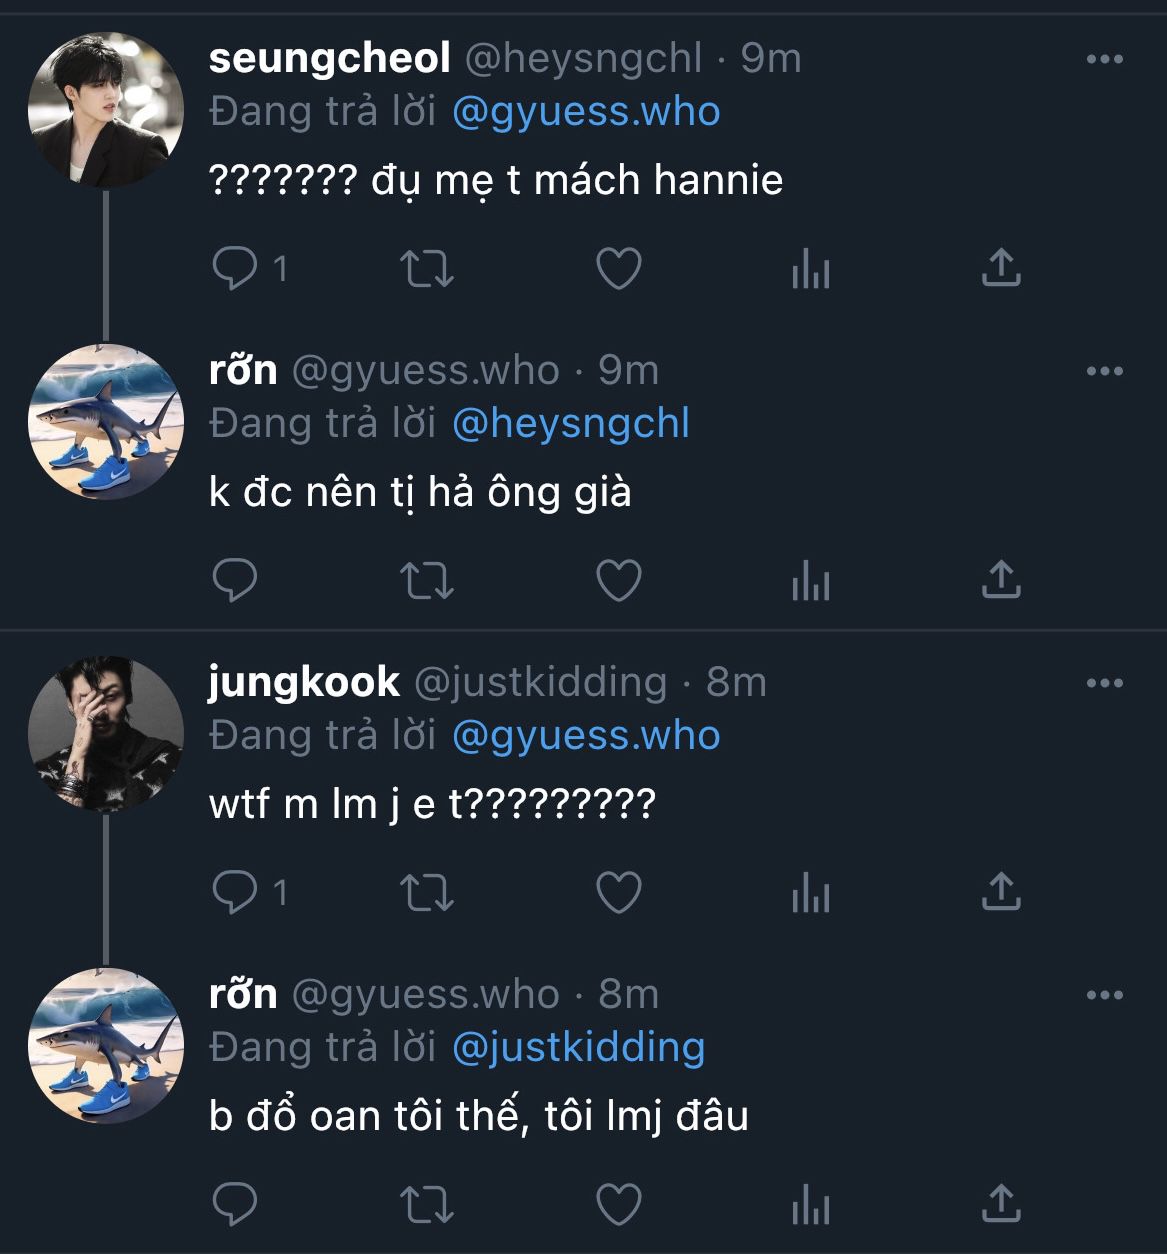Open more options on seungcheol's tweet
Image resolution: width=1167 pixels, height=1254 pixels.
tap(1104, 60)
